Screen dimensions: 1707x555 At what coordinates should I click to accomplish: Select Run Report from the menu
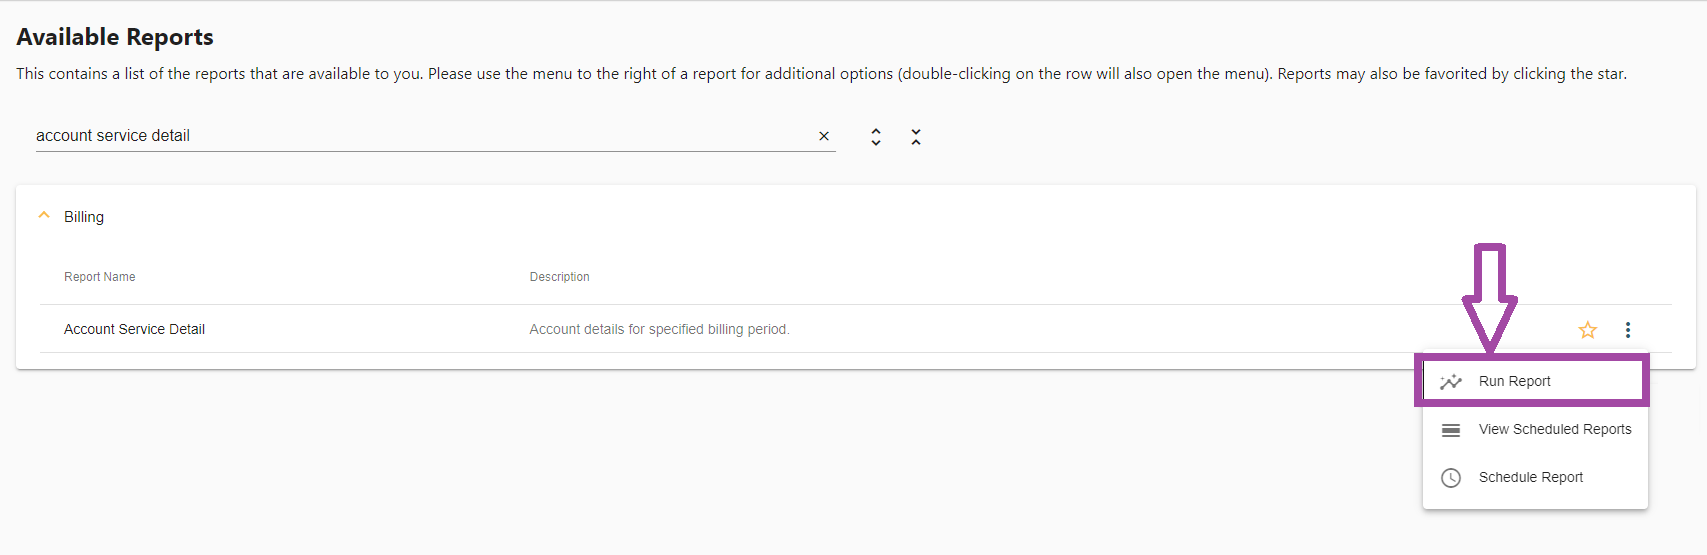[1514, 382]
